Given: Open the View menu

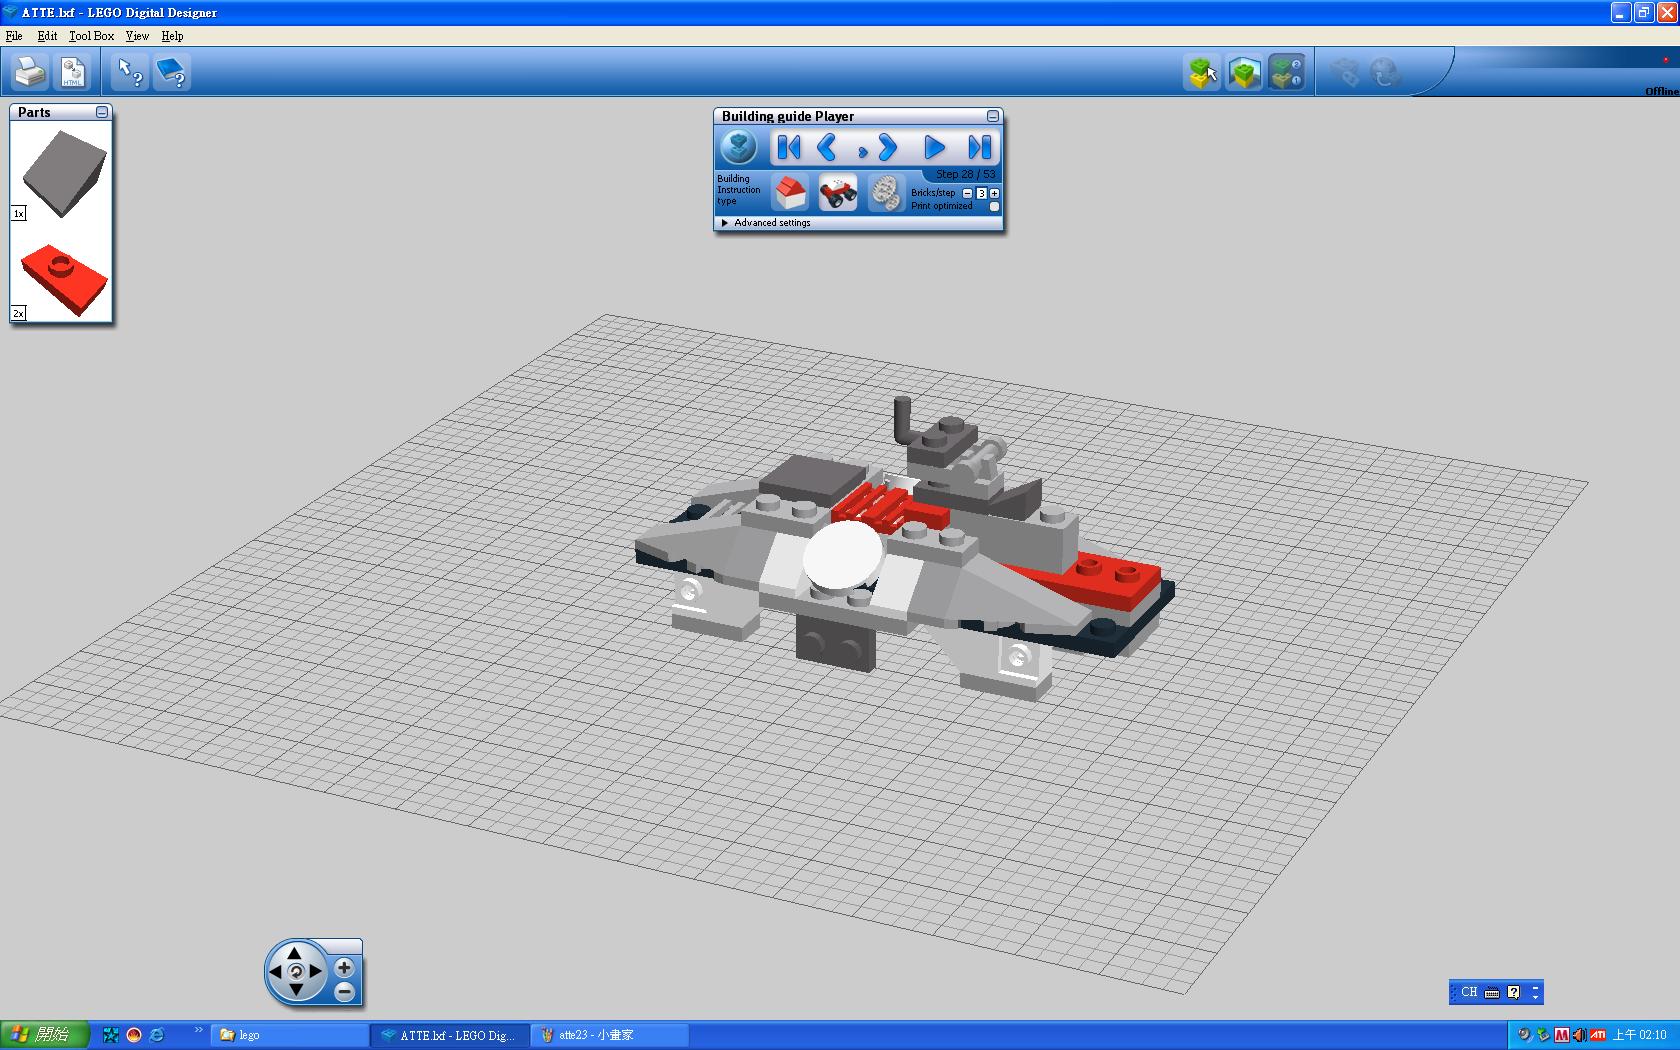Looking at the screenshot, I should click(137, 36).
